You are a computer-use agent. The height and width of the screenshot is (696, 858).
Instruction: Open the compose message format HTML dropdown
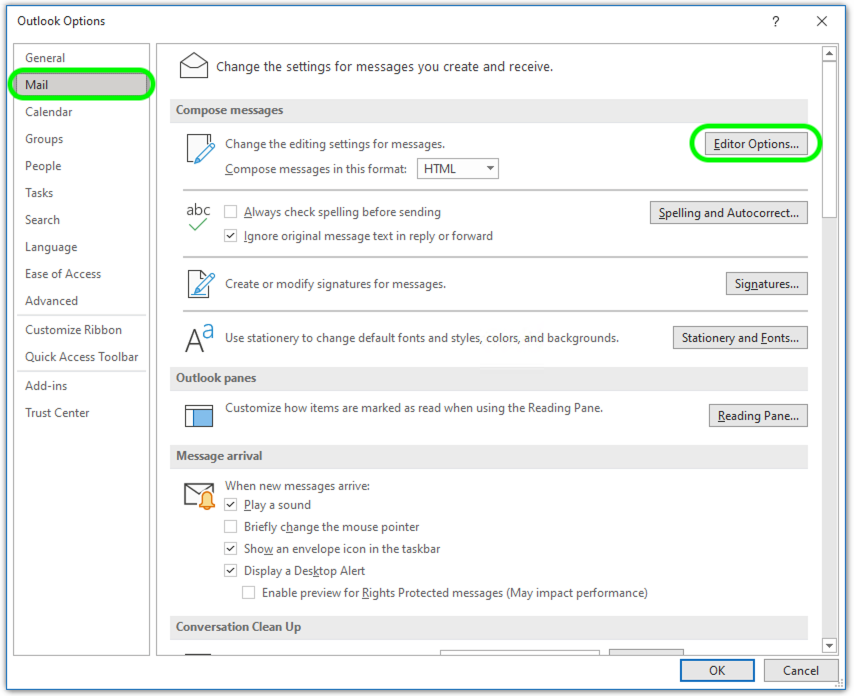457,169
